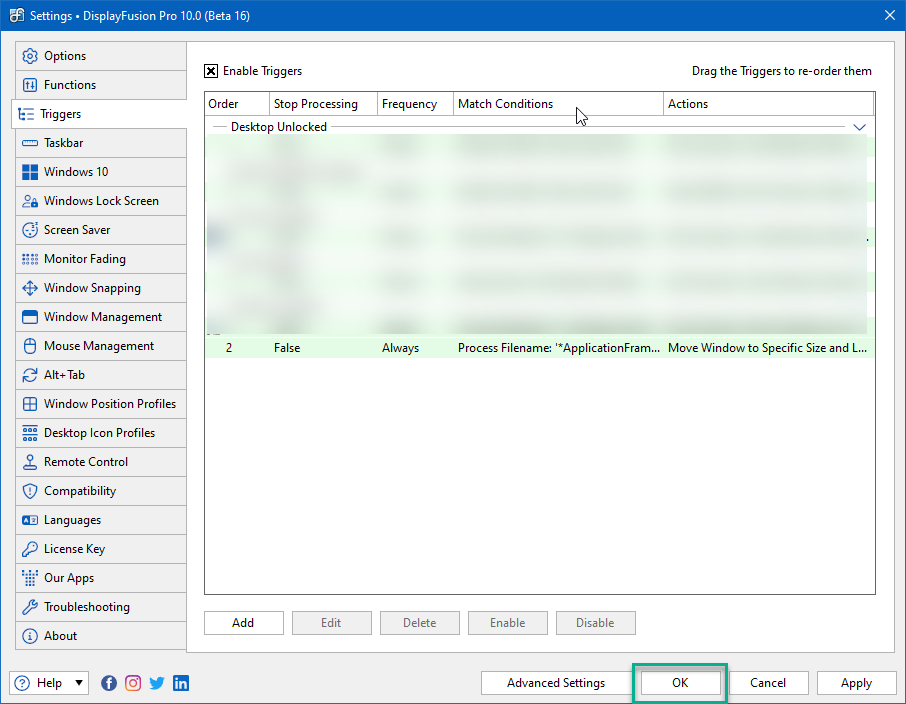
Task: Open the LinkedIn link icon
Action: [181, 683]
